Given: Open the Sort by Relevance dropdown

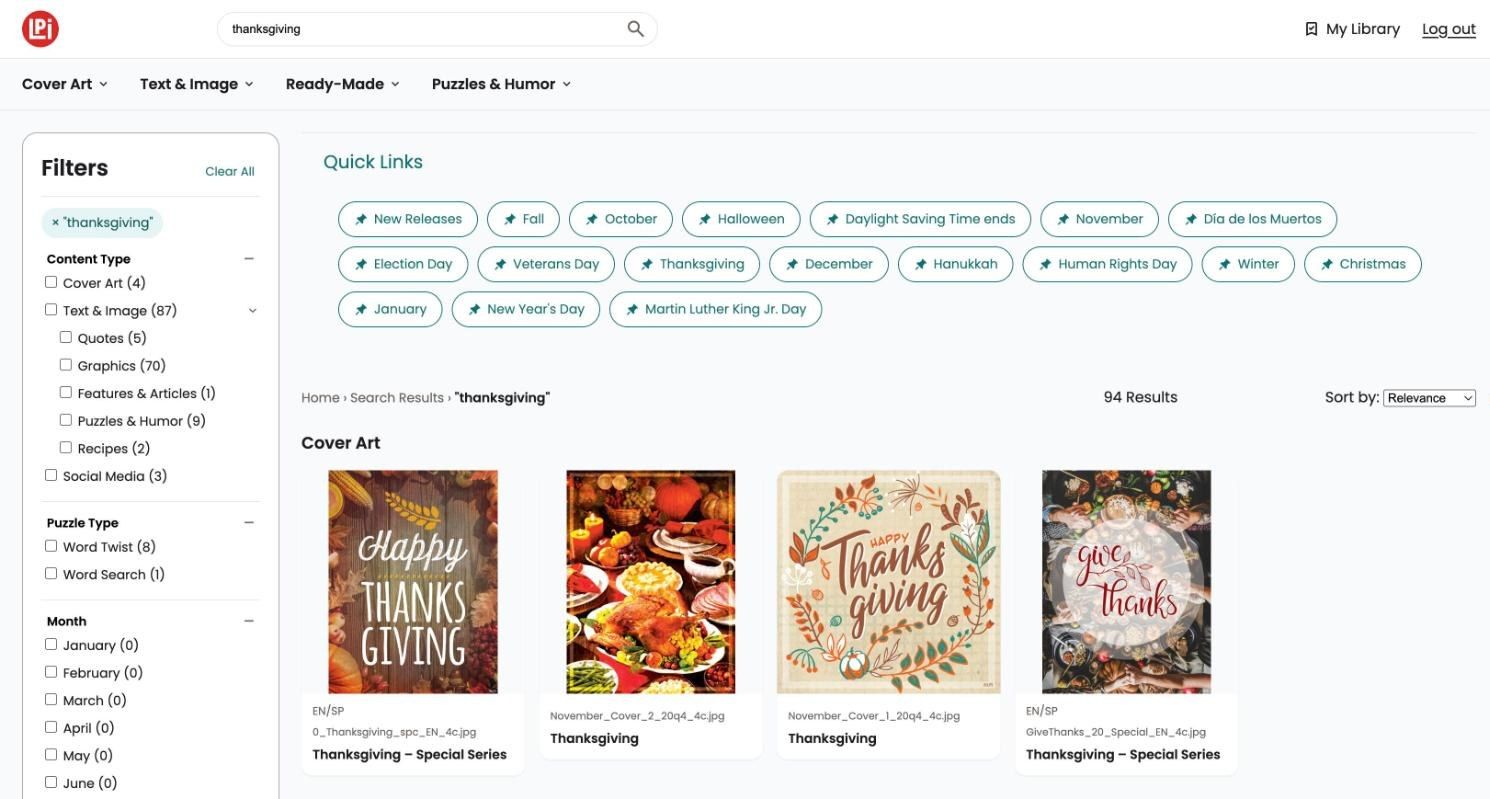Looking at the screenshot, I should (1430, 398).
